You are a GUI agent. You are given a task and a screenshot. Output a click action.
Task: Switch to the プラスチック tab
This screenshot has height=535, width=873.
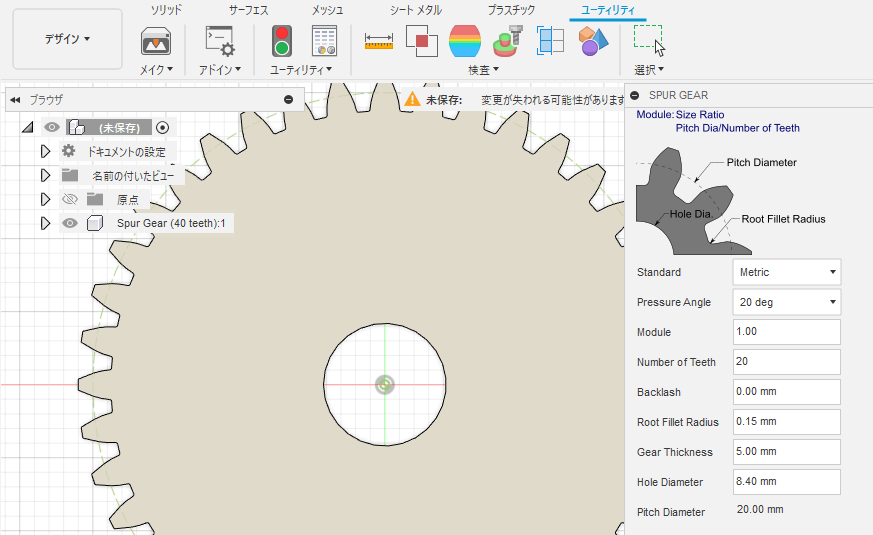pos(511,10)
